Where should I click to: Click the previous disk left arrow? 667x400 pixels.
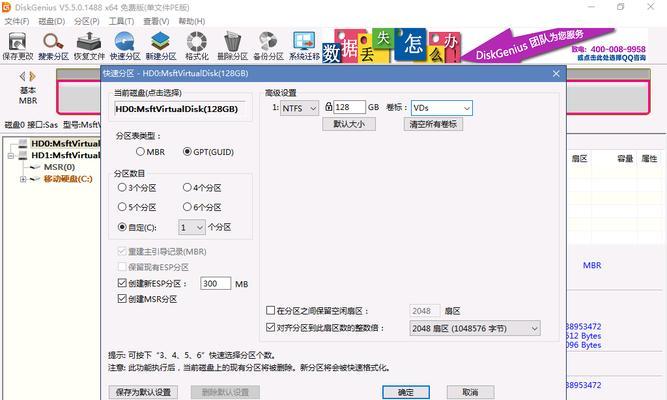[22, 77]
